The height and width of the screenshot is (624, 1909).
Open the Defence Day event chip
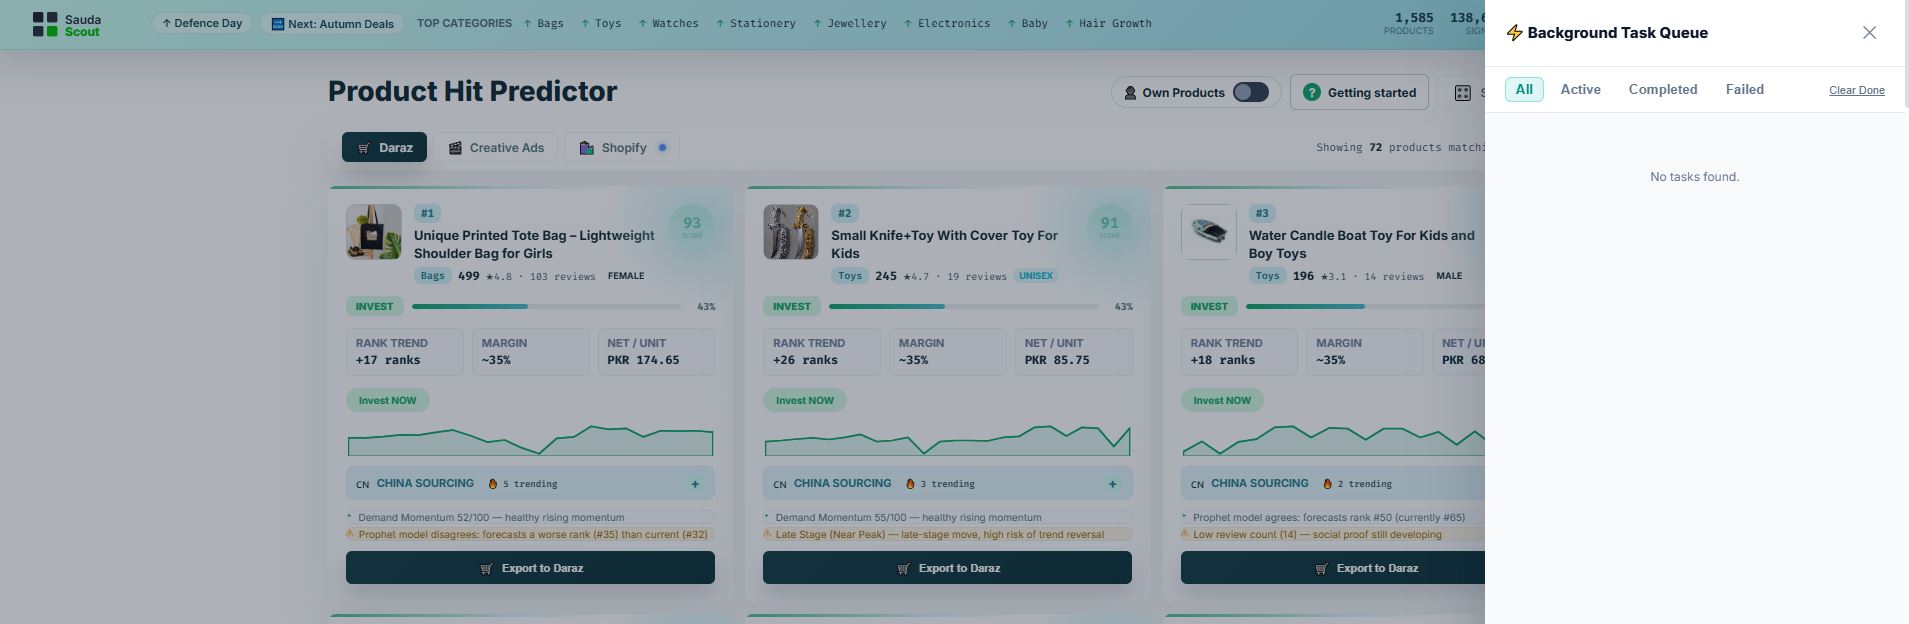coord(202,23)
